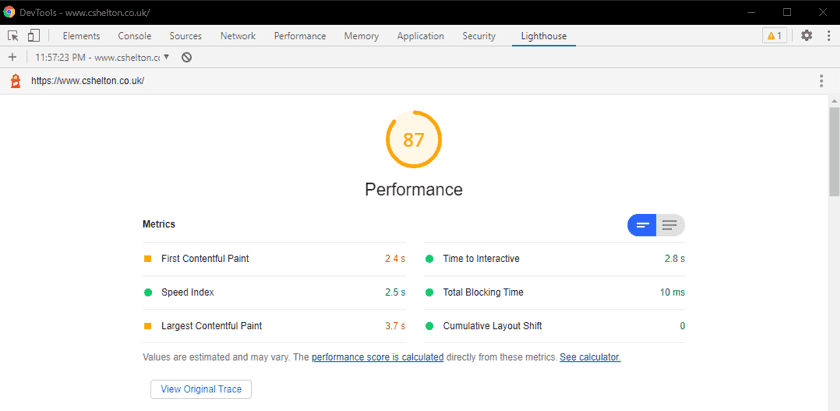The image size is (840, 411).
Task: Expand the First Contentful Paint metric row
Action: [x=274, y=259]
